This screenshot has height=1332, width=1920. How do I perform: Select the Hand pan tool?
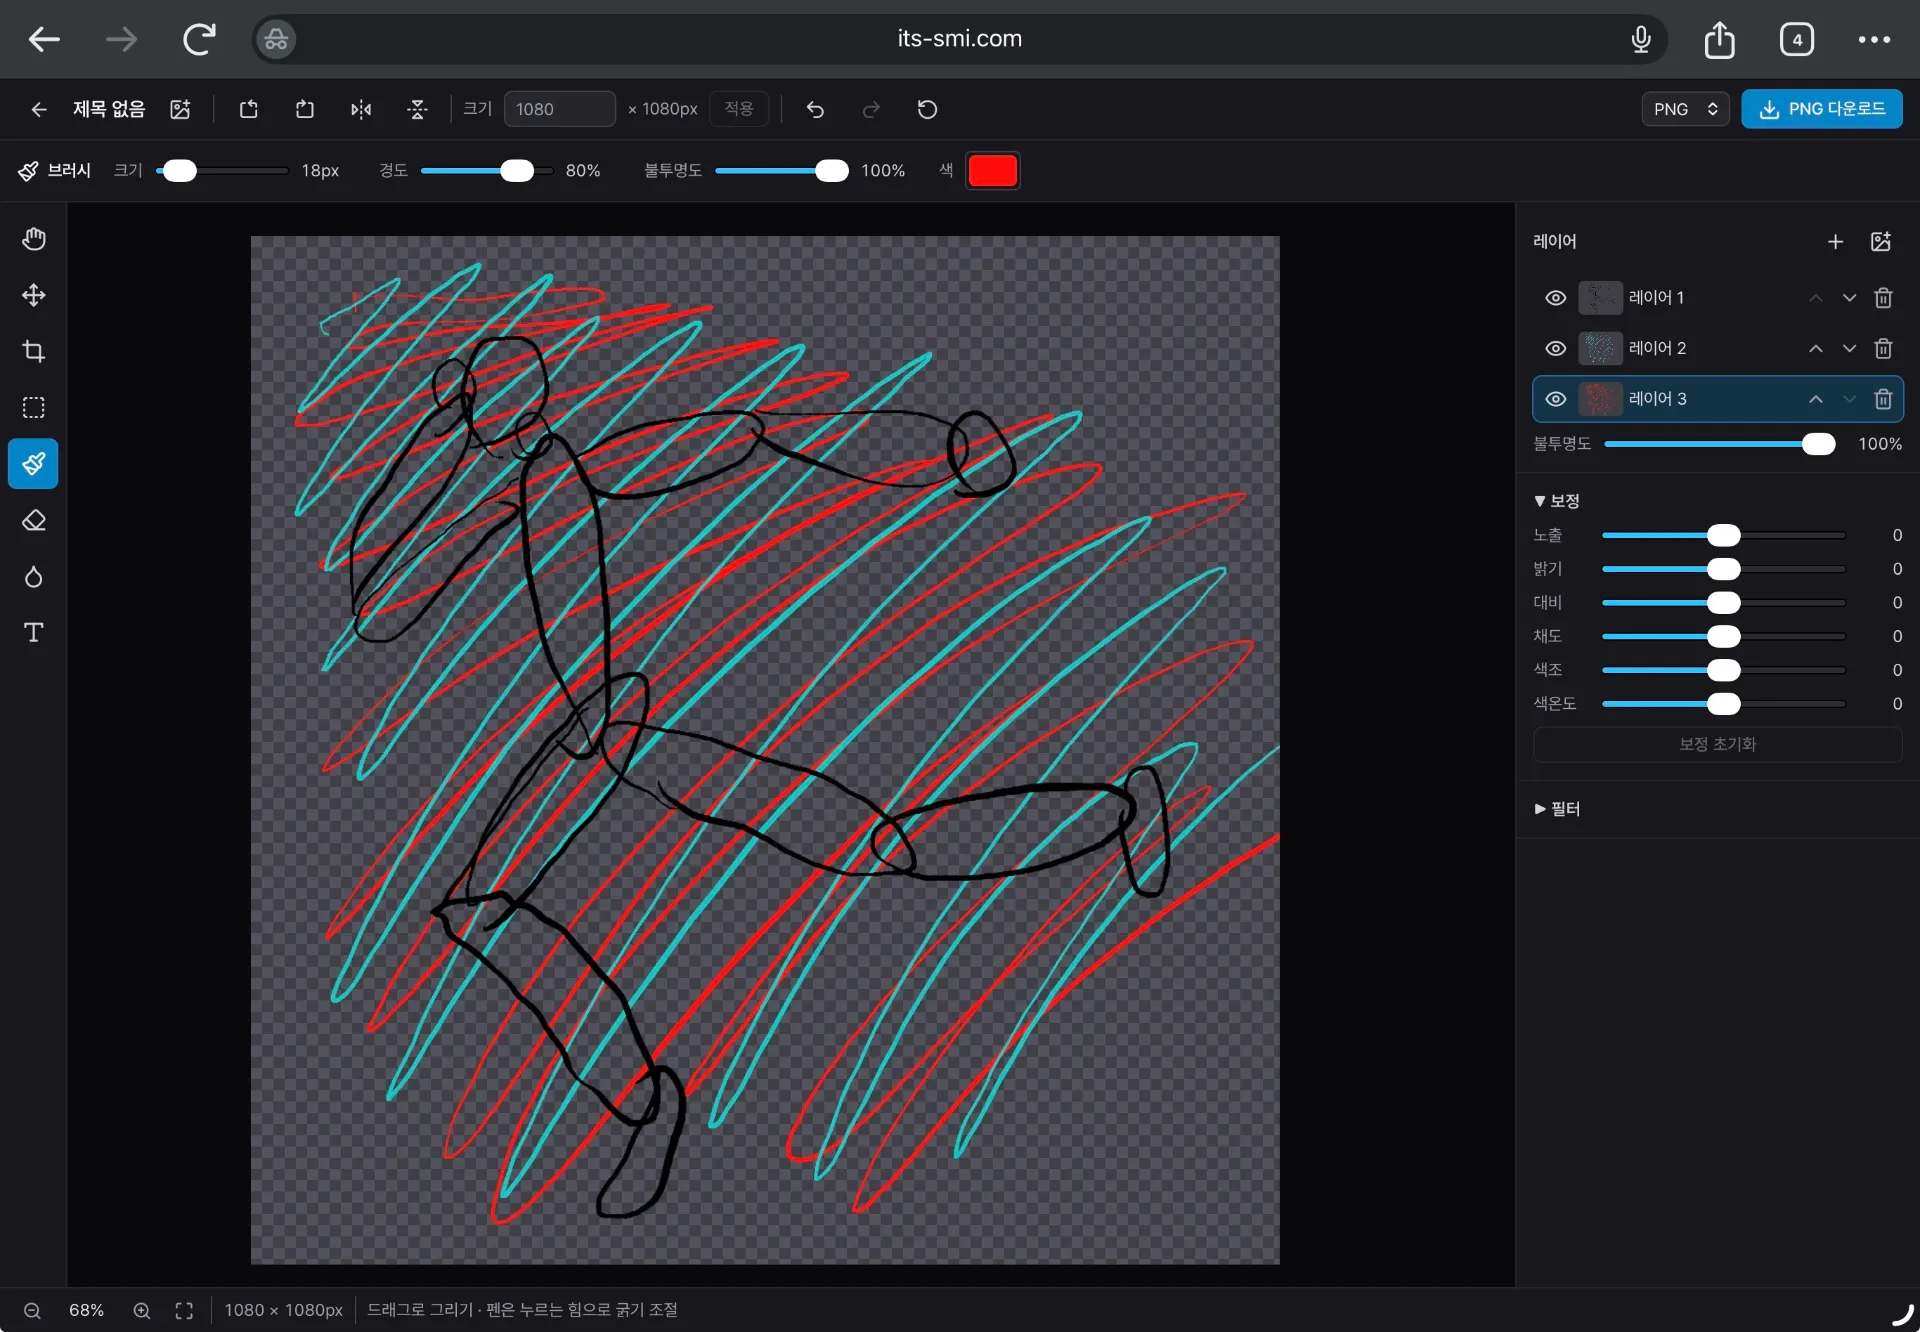pyautogui.click(x=34, y=239)
